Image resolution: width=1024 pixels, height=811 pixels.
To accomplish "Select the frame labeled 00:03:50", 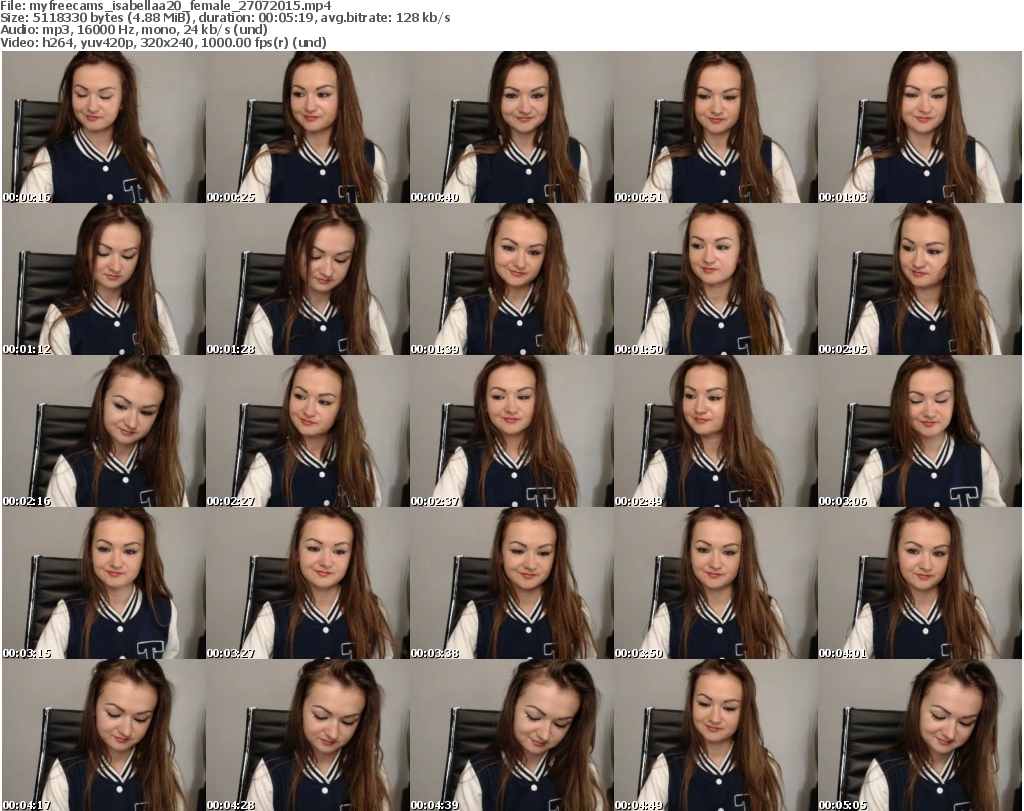I will click(x=715, y=583).
